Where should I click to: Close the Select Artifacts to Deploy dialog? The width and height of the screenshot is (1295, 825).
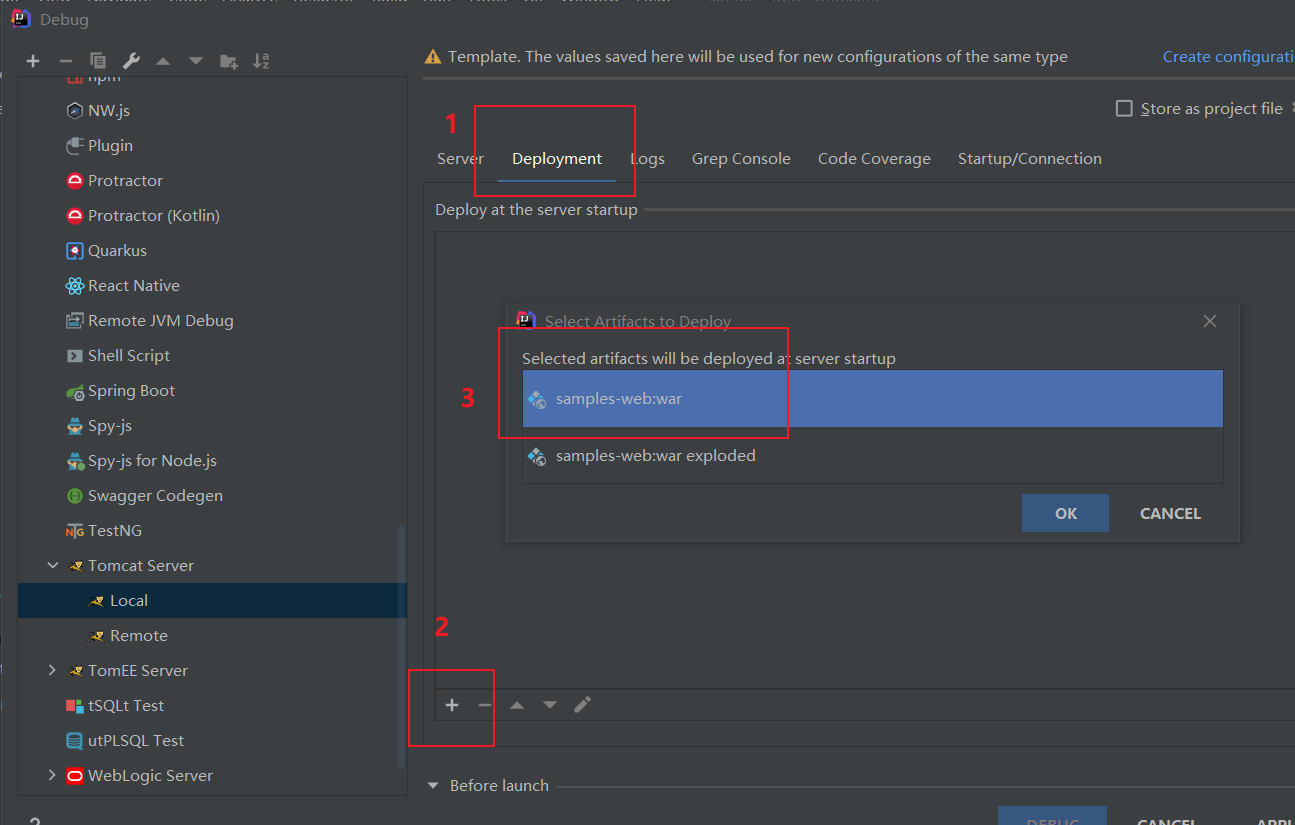click(1210, 321)
